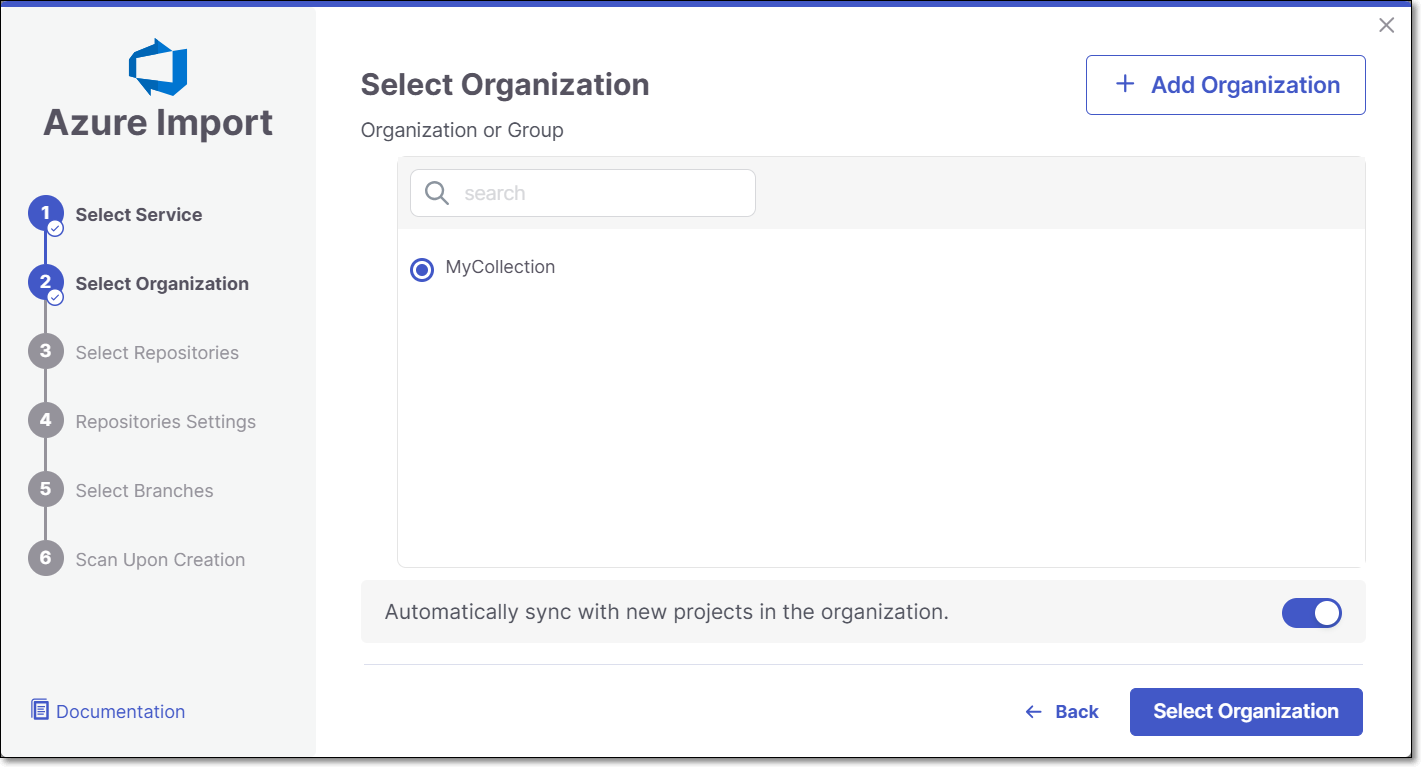Disable automatic sync with new projects toggle
This screenshot has height=767, width=1421.
1311,613
